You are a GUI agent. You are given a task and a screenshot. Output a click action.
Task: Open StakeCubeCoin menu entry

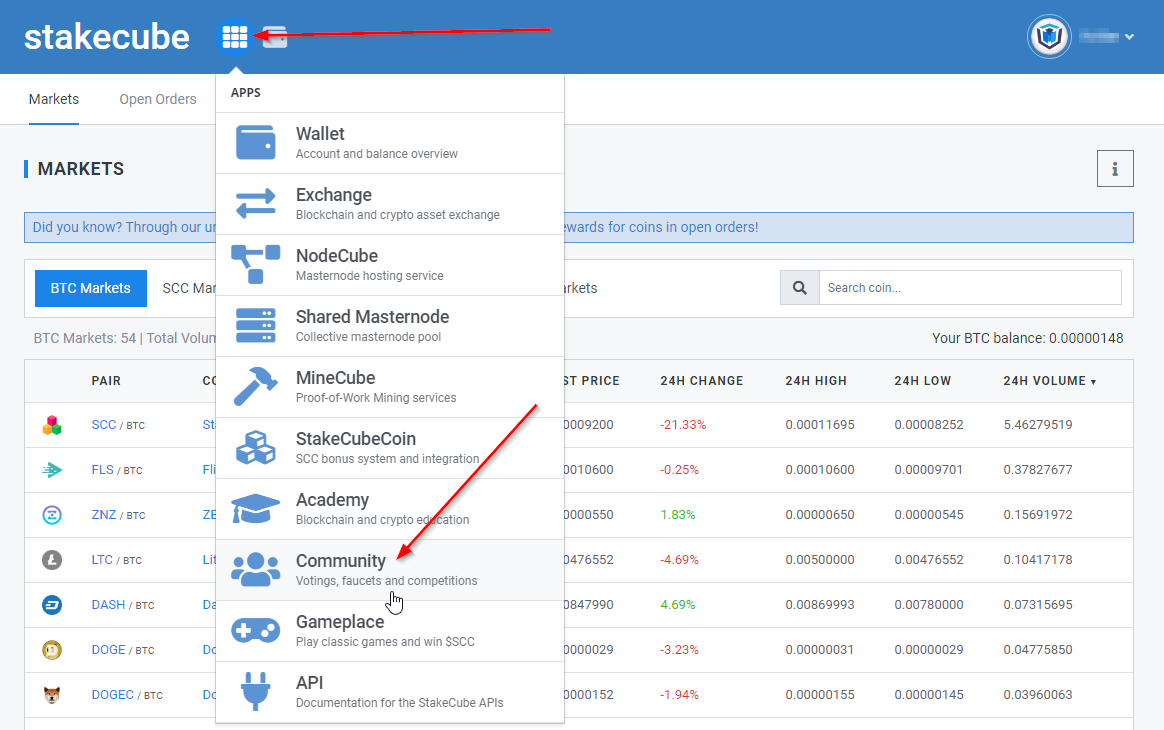[390, 448]
